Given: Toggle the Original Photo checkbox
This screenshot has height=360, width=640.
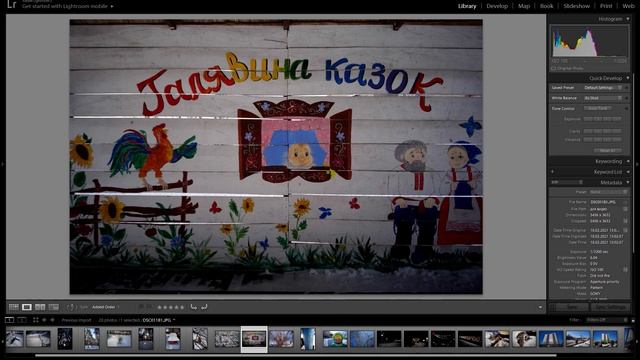Looking at the screenshot, I should tap(554, 69).
